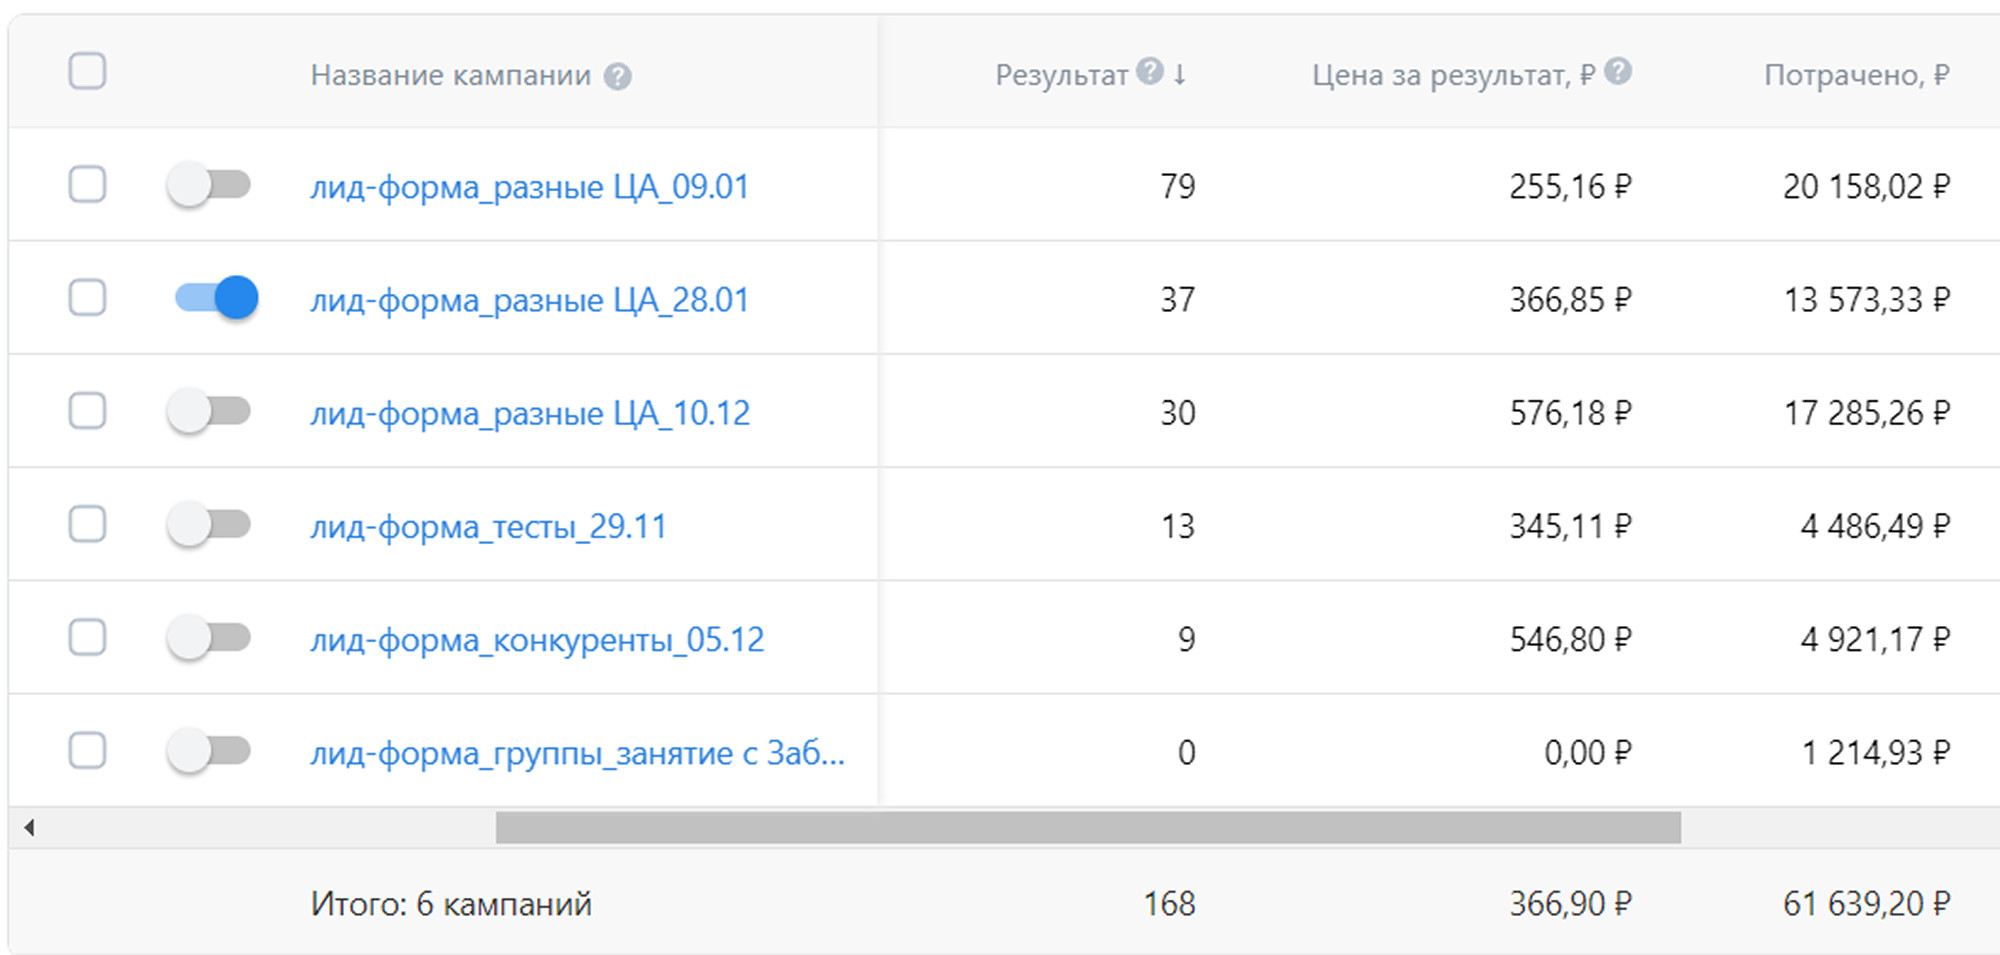This screenshot has height=955, width=2000.
Task: Click help icon beside Цена за результат
Action: click(x=1618, y=71)
